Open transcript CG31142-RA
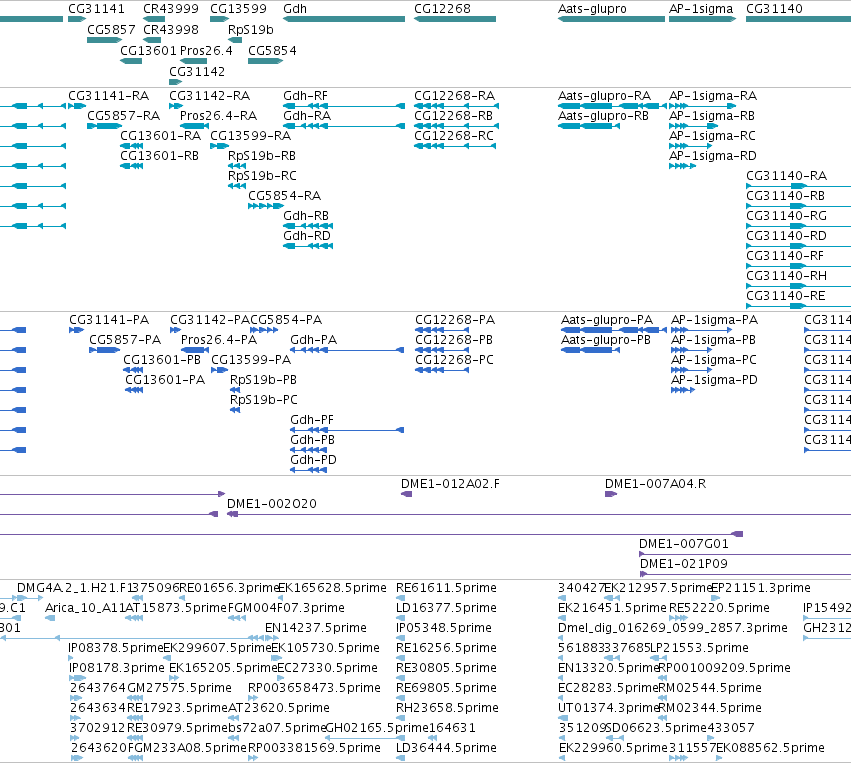 (209, 96)
